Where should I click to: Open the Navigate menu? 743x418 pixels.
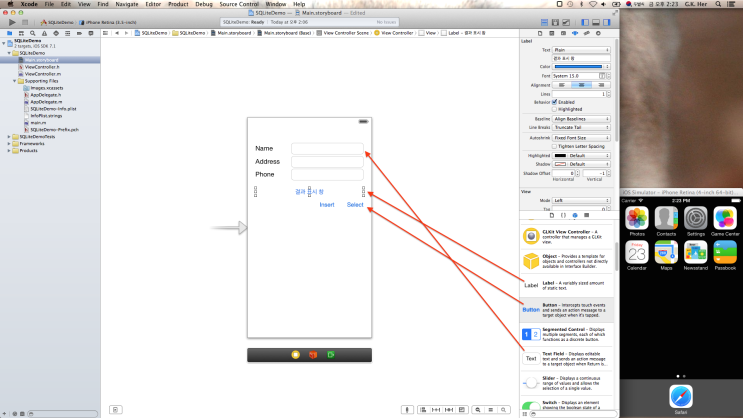(x=127, y=4)
